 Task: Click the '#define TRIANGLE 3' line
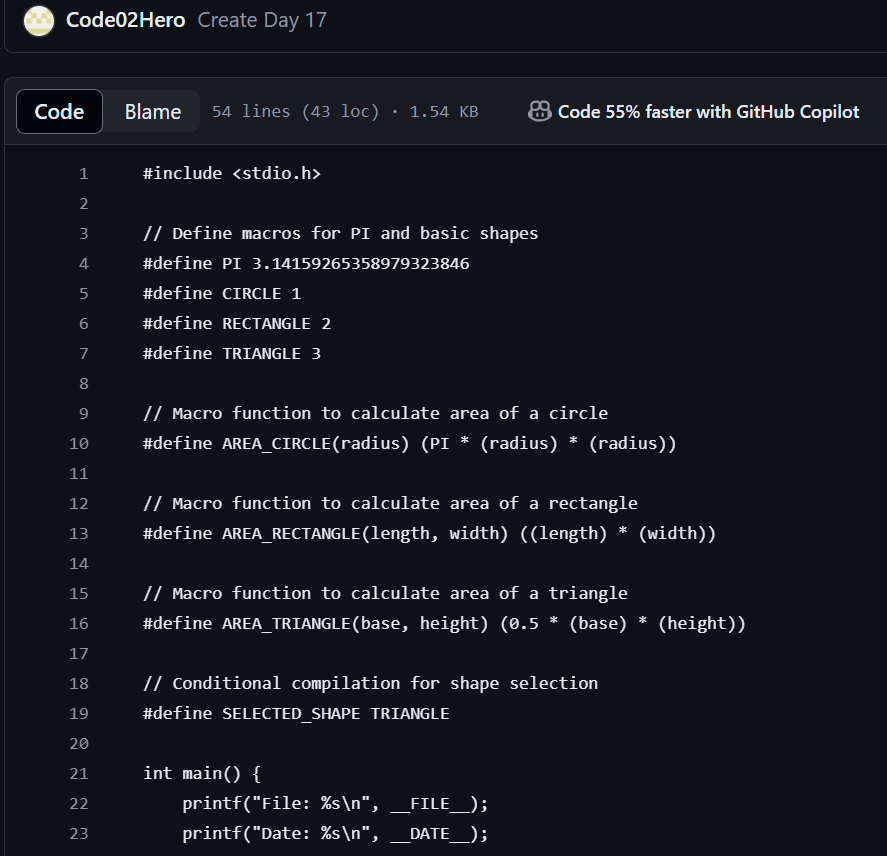232,353
